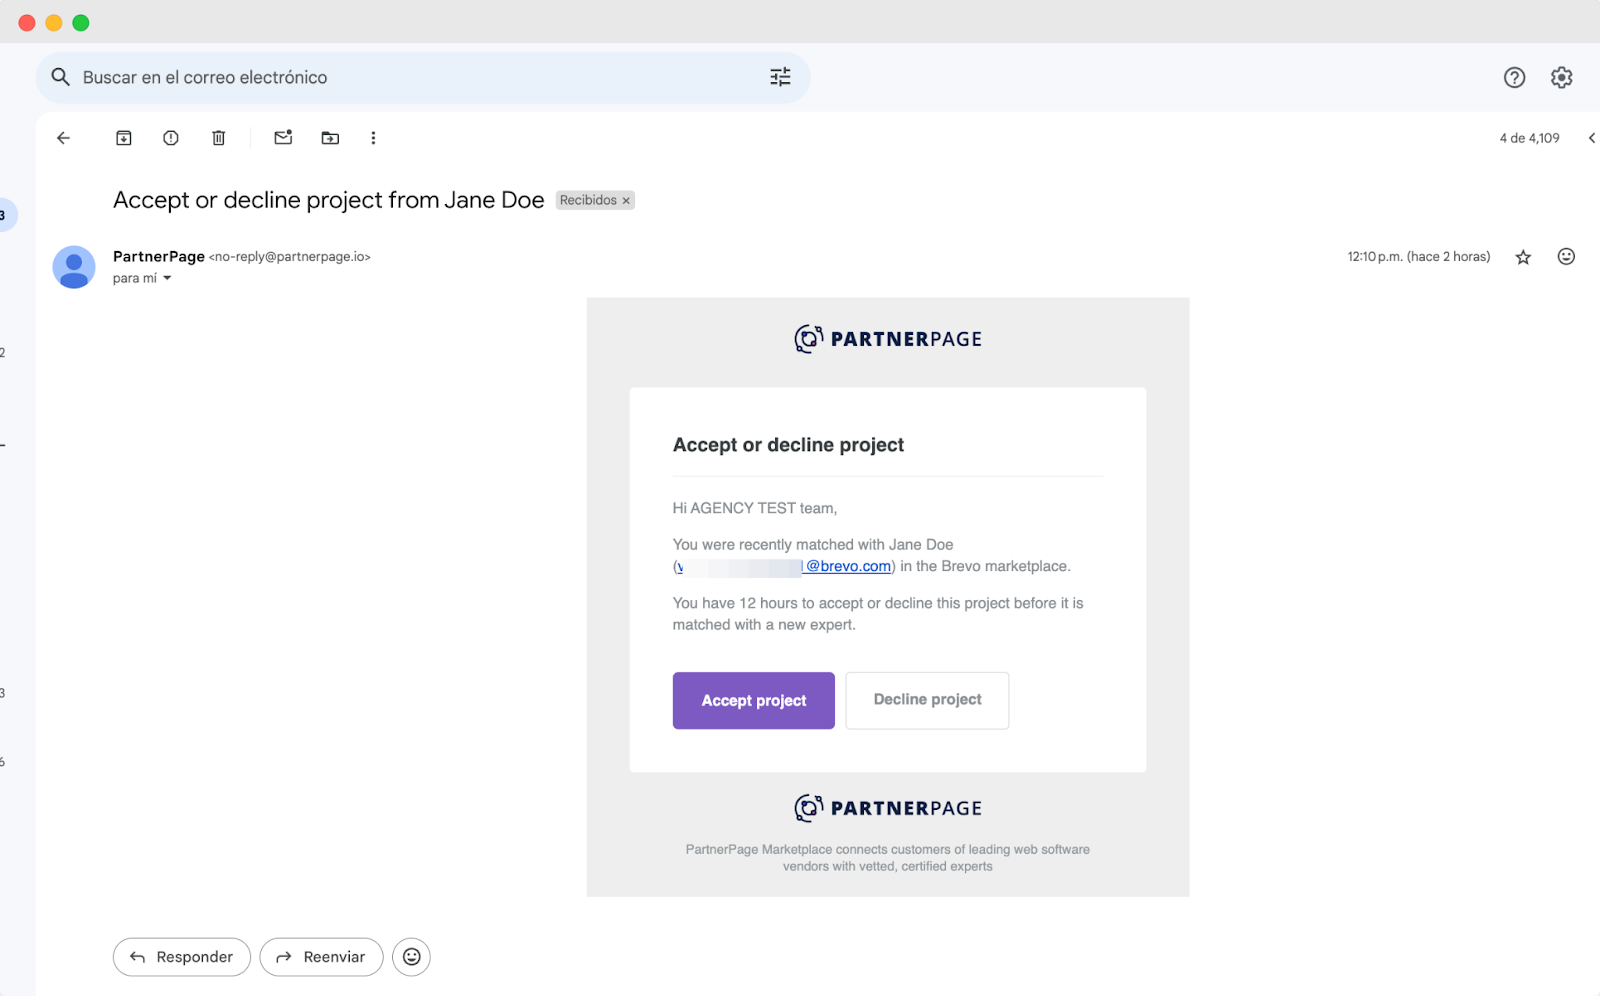Image resolution: width=1600 pixels, height=996 pixels.
Task: Click the PartnerPage sender avatar
Action: (74, 267)
